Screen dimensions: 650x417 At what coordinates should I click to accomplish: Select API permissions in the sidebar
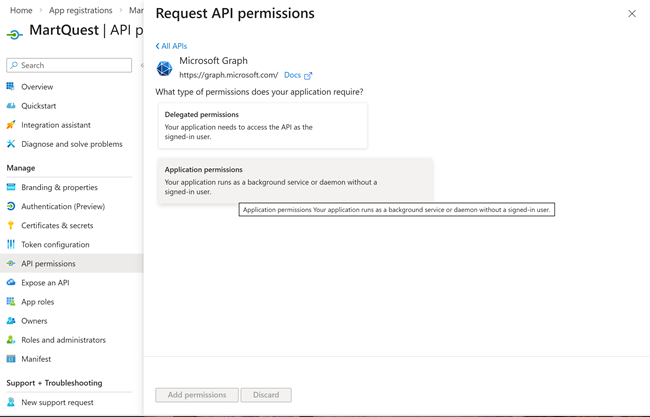(71, 263)
